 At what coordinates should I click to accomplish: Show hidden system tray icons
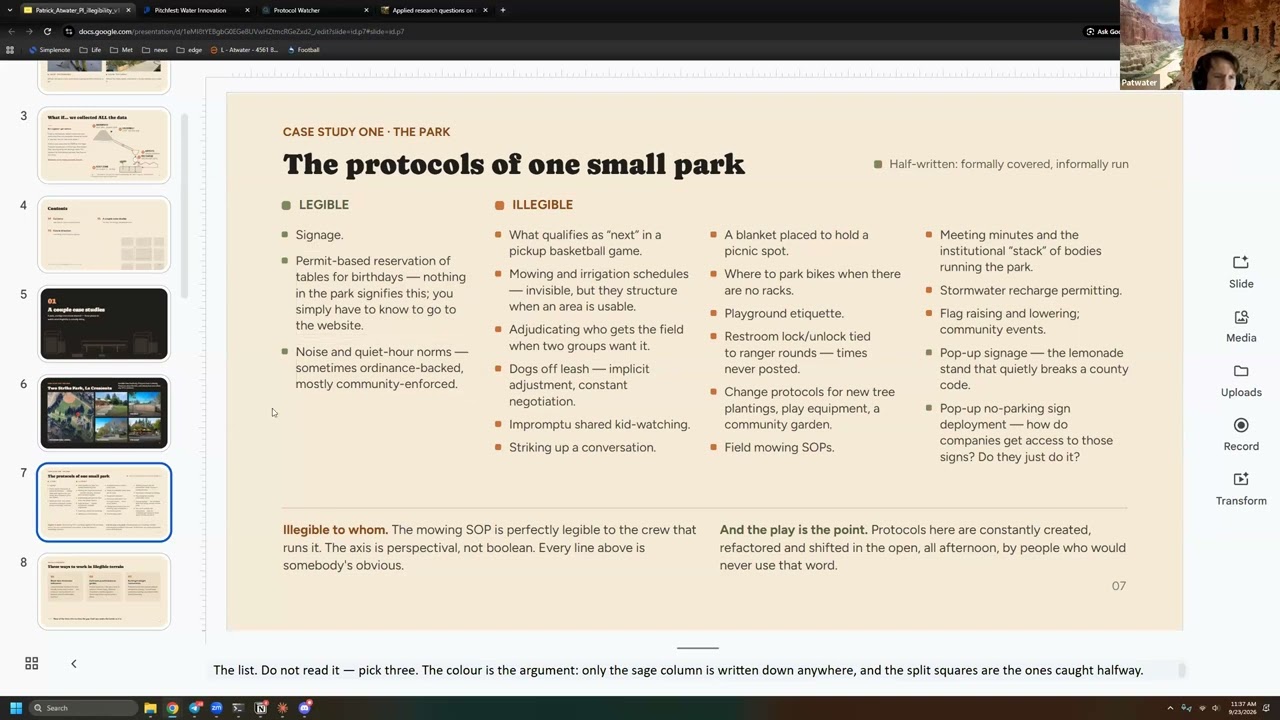[1170, 708]
